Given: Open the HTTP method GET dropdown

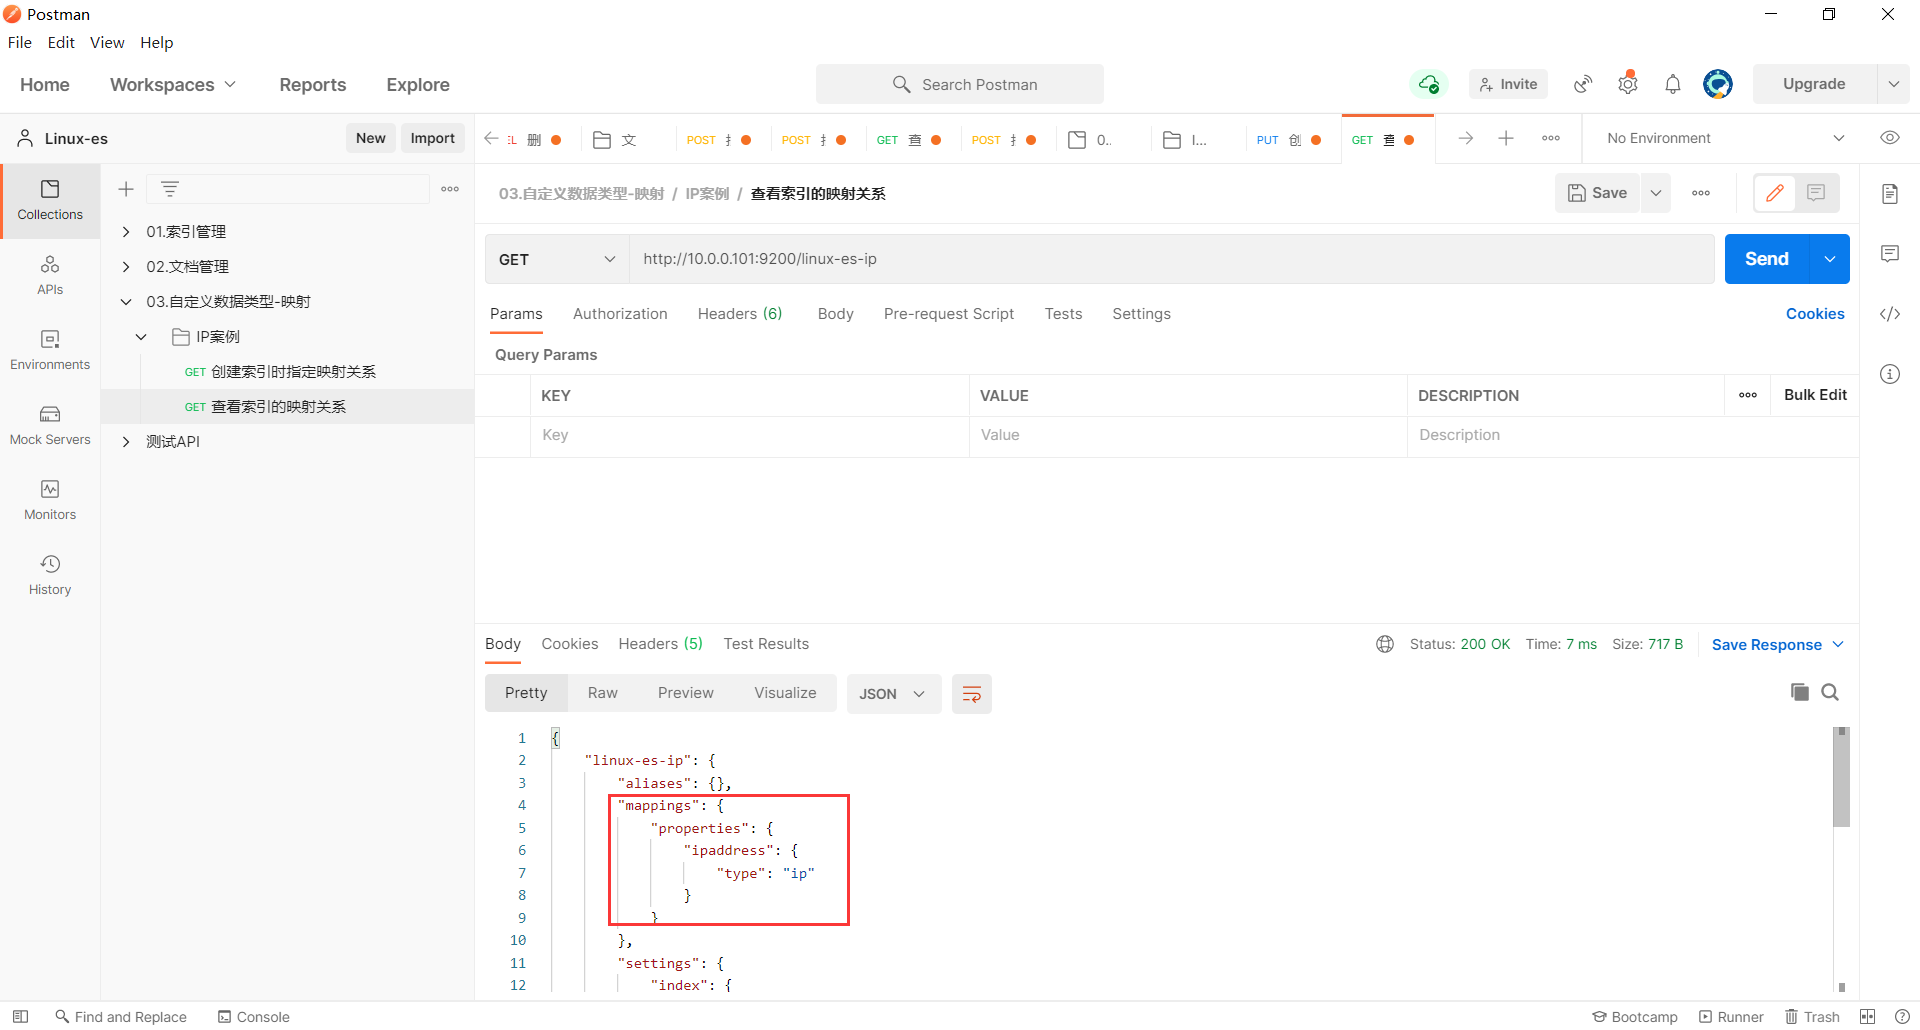Looking at the screenshot, I should tap(557, 259).
